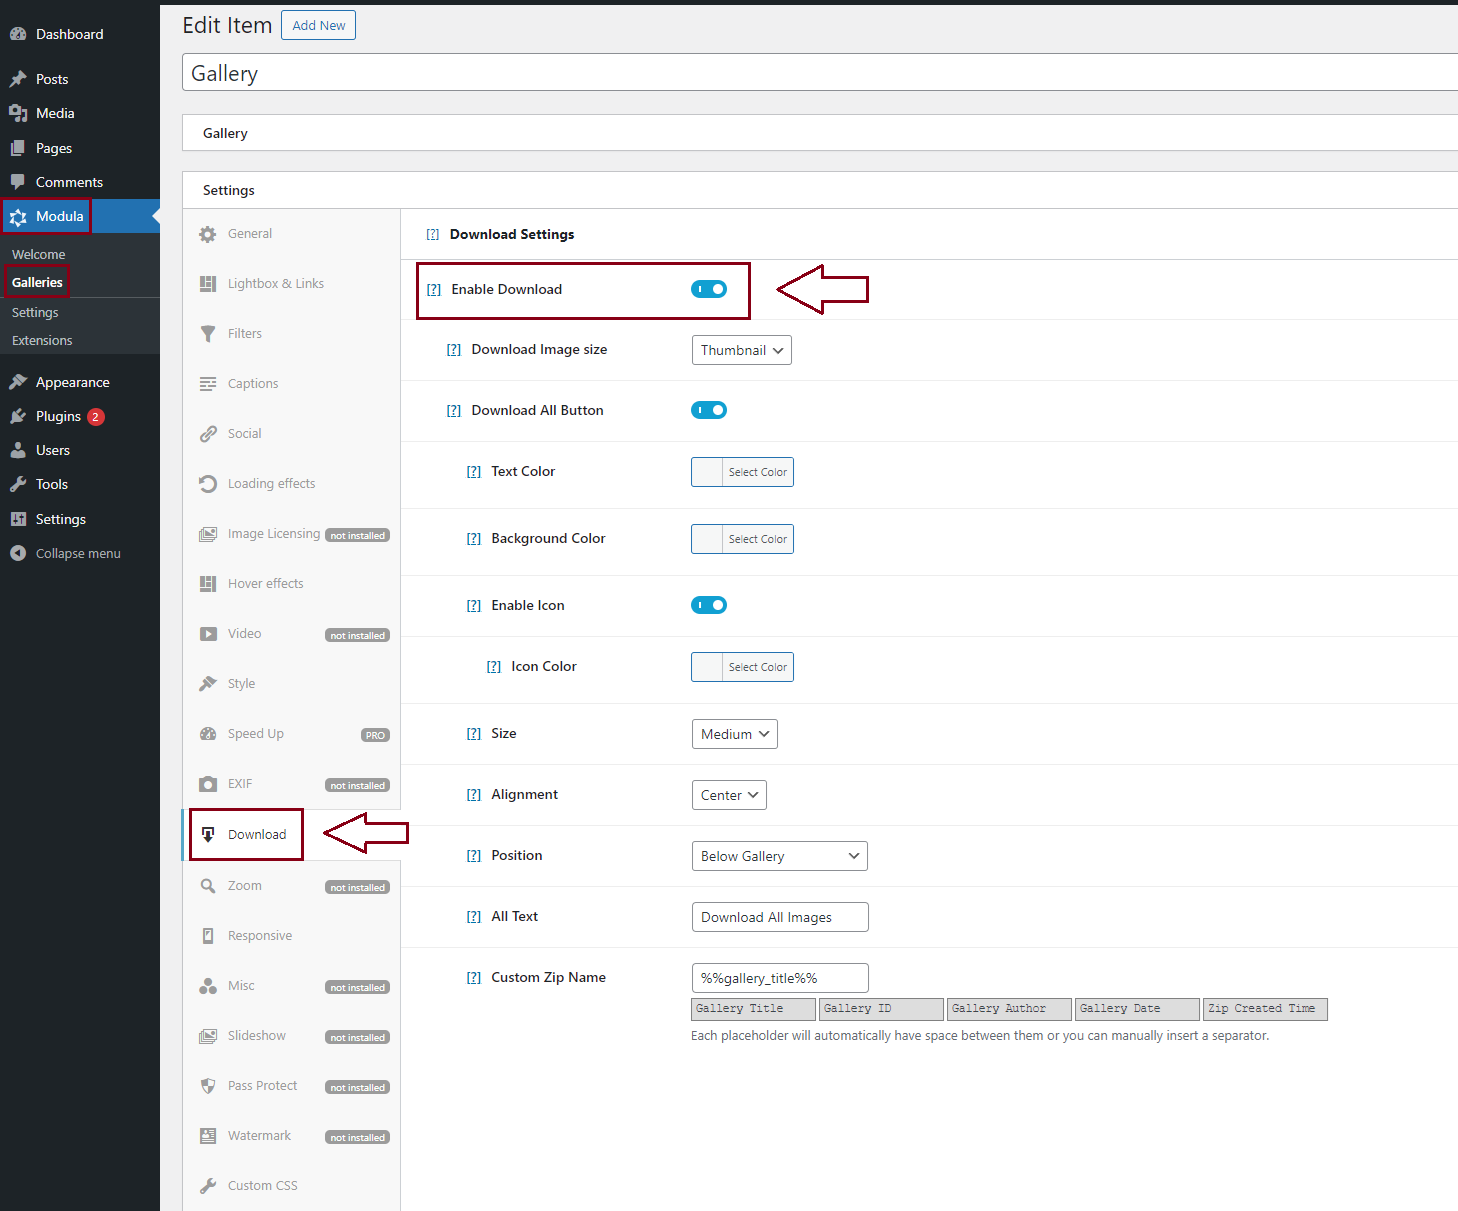Open the Download Image size dropdown
1458x1211 pixels.
click(741, 350)
